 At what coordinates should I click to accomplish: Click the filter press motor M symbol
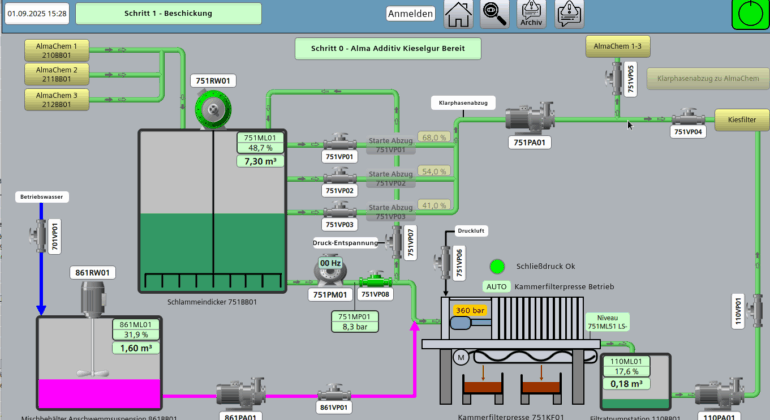point(461,358)
